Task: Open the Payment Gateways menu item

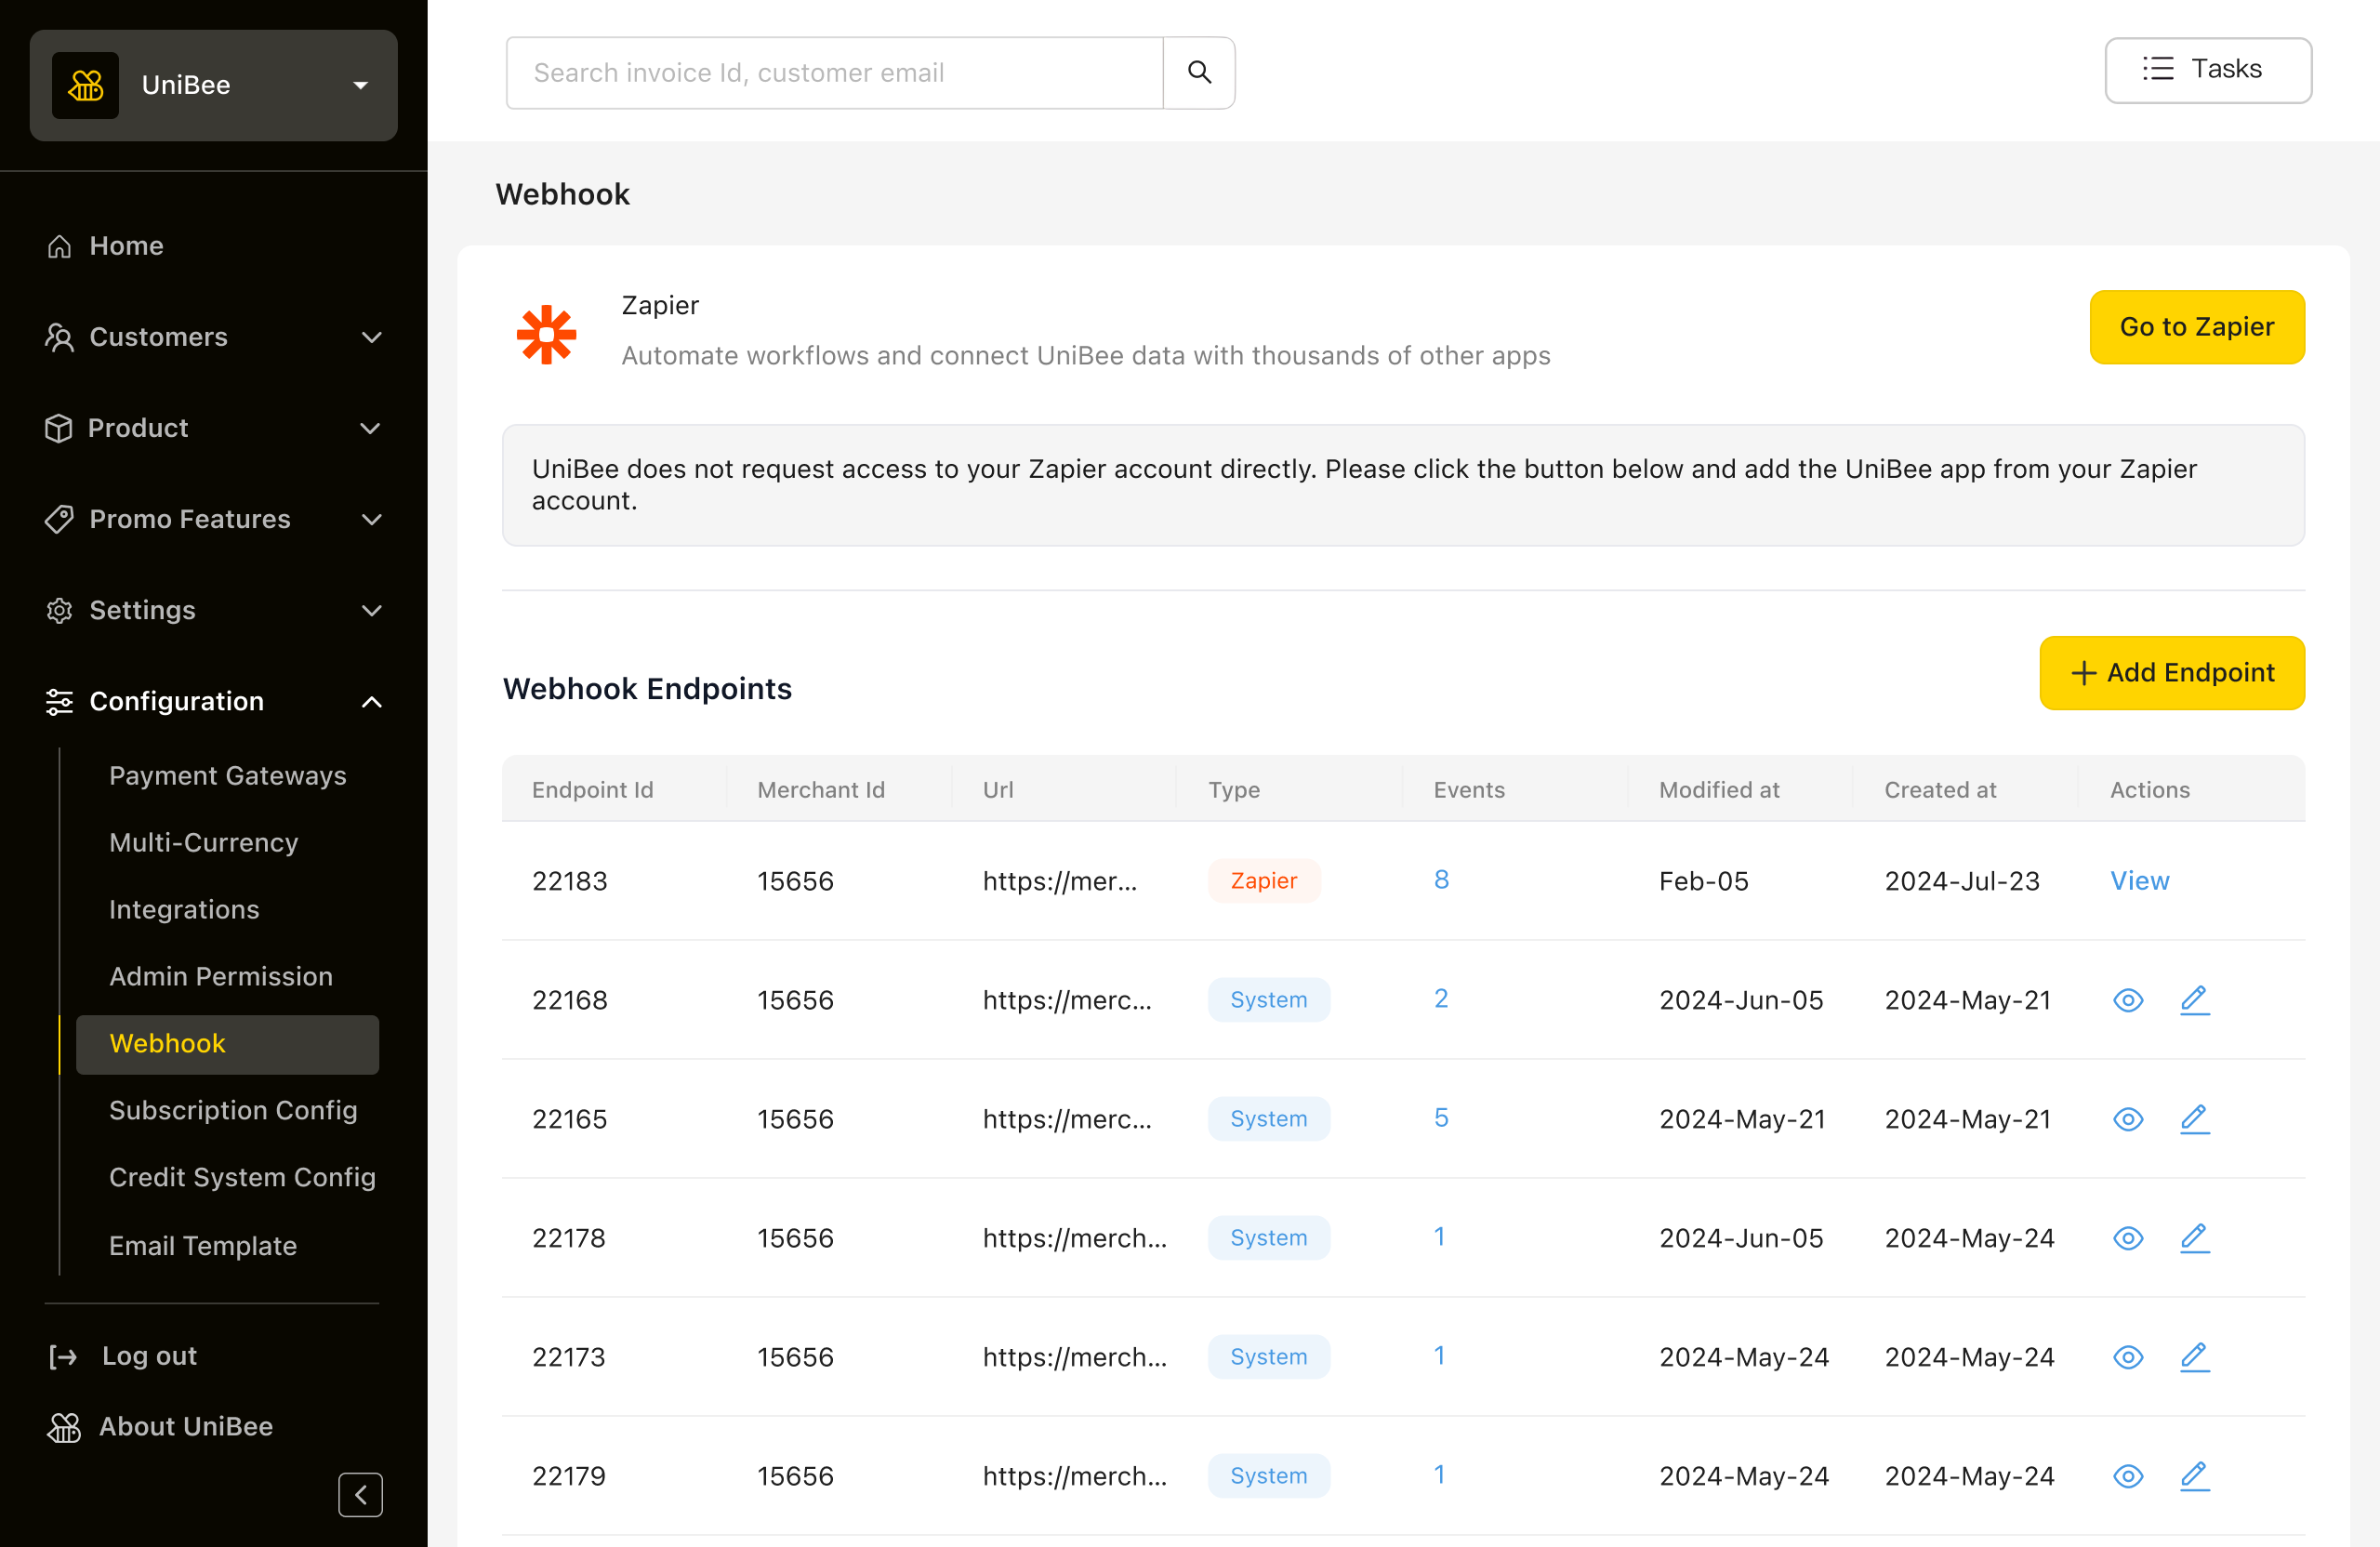Action: [x=227, y=775]
